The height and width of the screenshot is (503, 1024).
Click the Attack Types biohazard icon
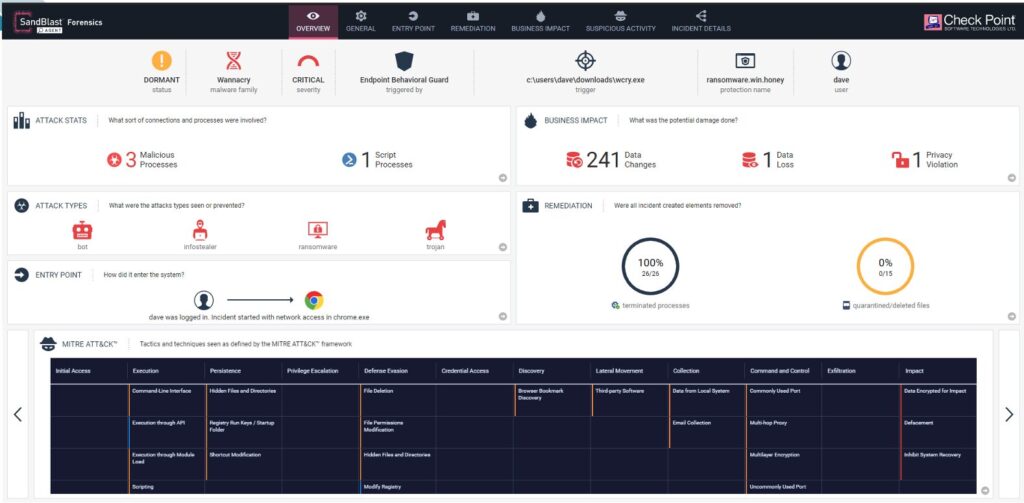click(22, 206)
